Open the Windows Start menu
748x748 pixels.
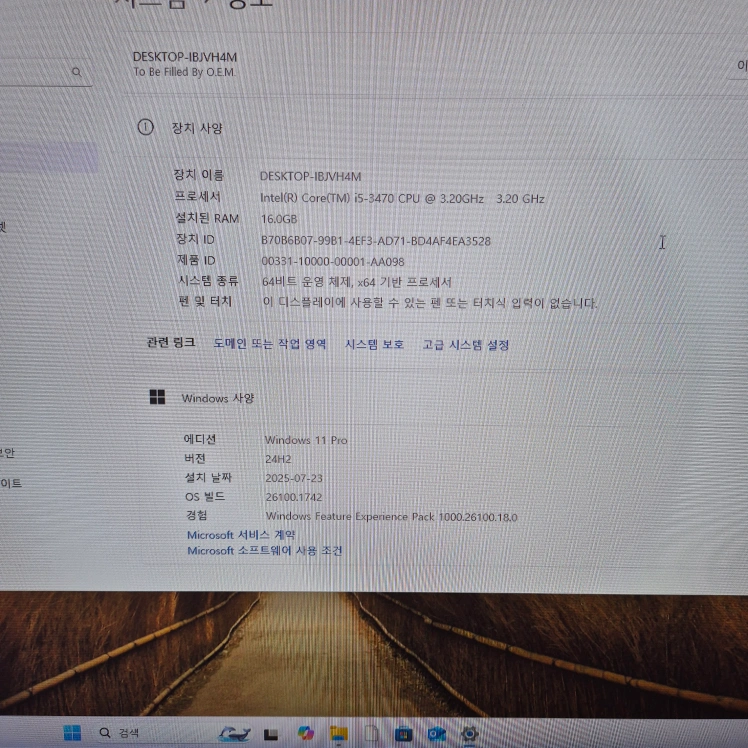73,733
